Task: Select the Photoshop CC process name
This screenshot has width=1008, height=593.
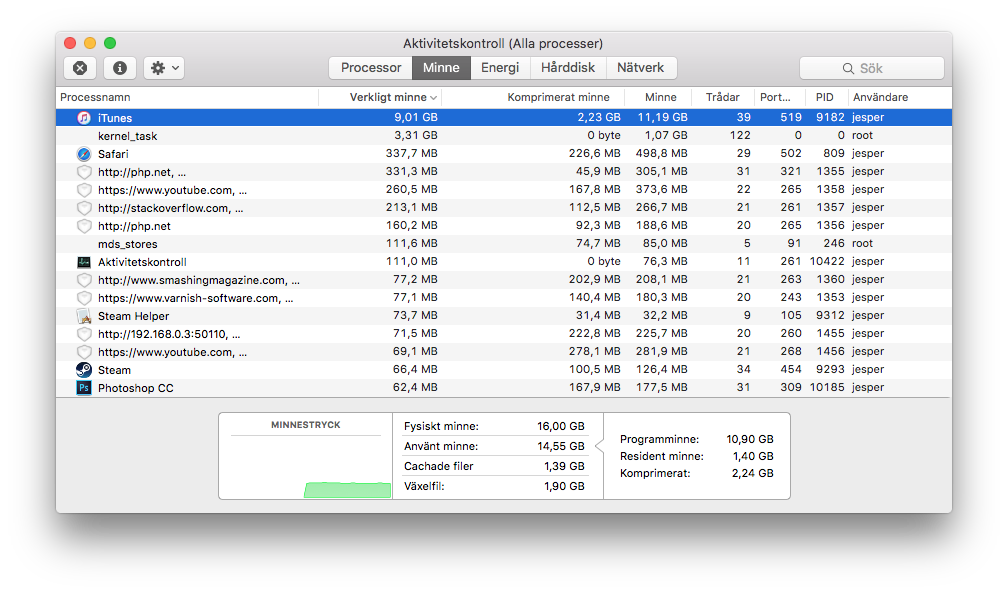Action: coord(136,388)
